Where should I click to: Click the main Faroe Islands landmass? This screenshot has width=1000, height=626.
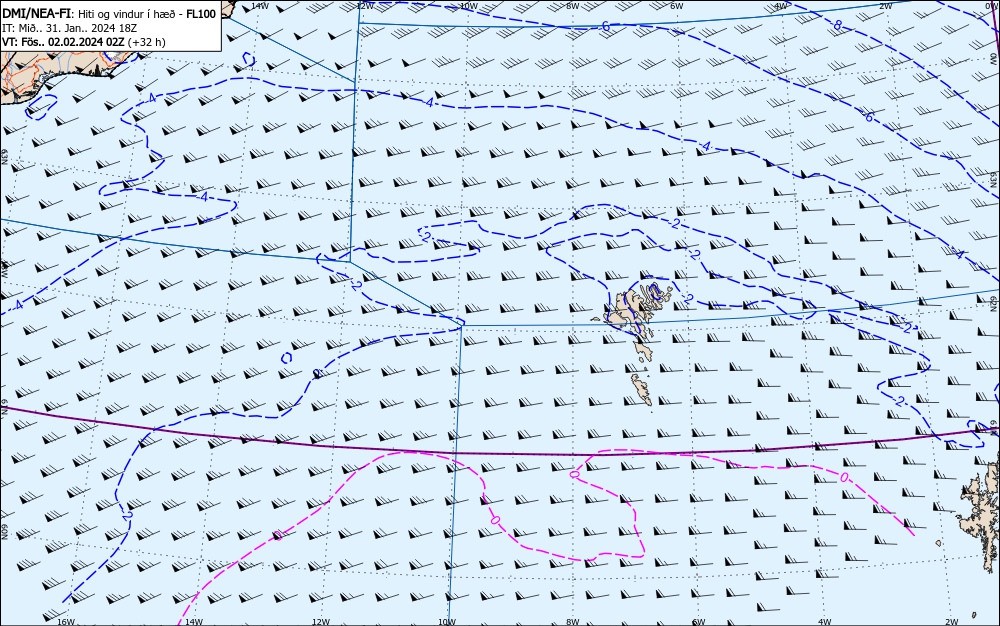coord(631,311)
